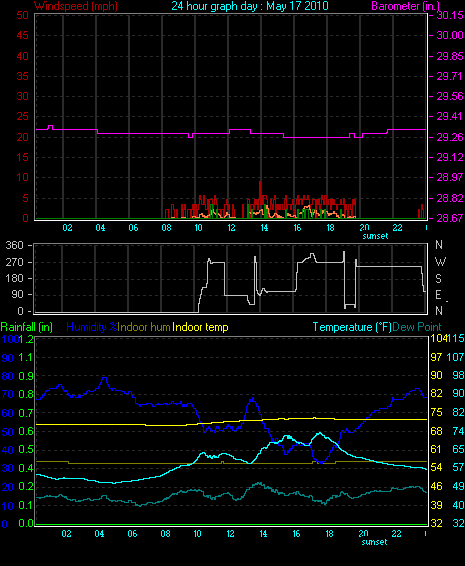The image size is (465, 566).
Task: Select the 270 wind direction degree label
Action: [x=14, y=262]
